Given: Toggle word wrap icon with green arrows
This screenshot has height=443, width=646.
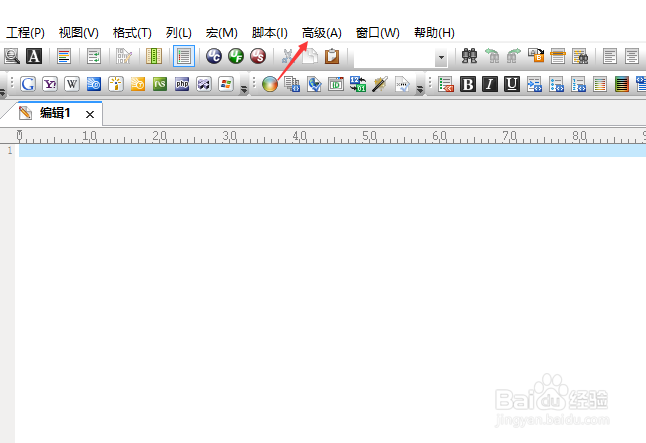Looking at the screenshot, I should pos(94,56).
